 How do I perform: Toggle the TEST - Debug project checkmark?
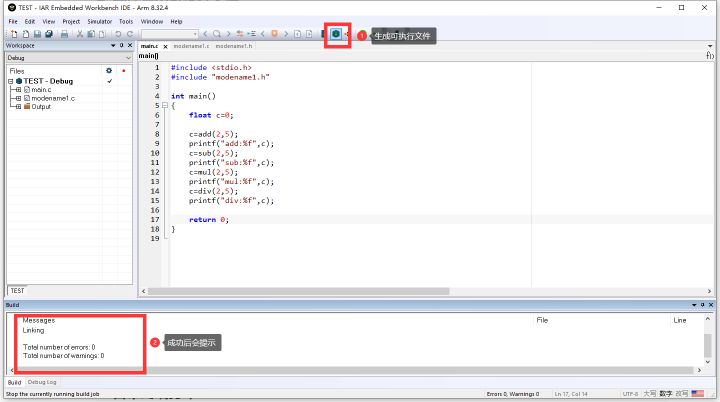point(110,81)
